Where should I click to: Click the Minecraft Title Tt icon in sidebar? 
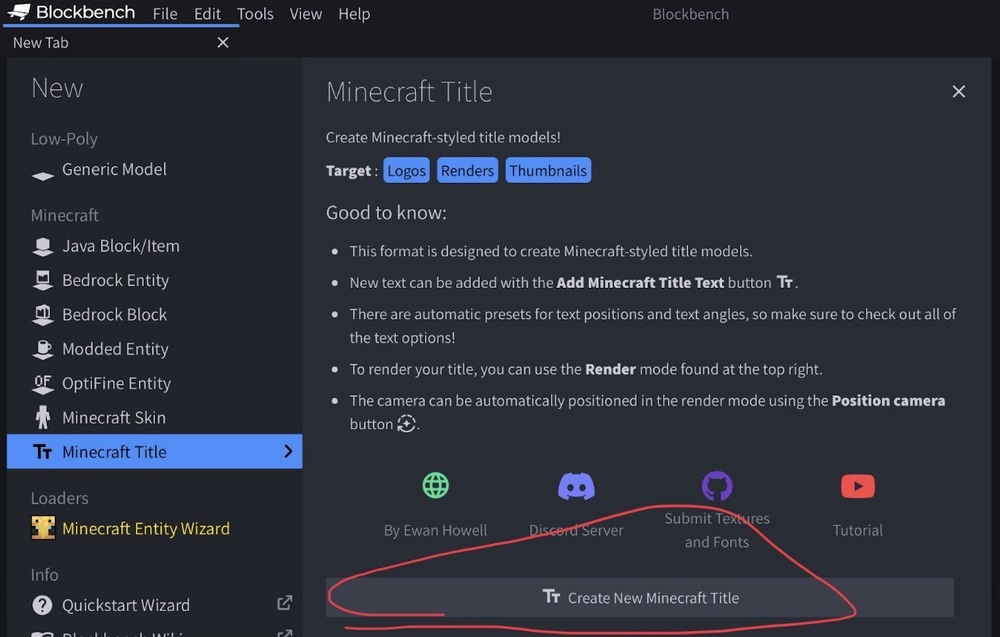[x=43, y=452]
